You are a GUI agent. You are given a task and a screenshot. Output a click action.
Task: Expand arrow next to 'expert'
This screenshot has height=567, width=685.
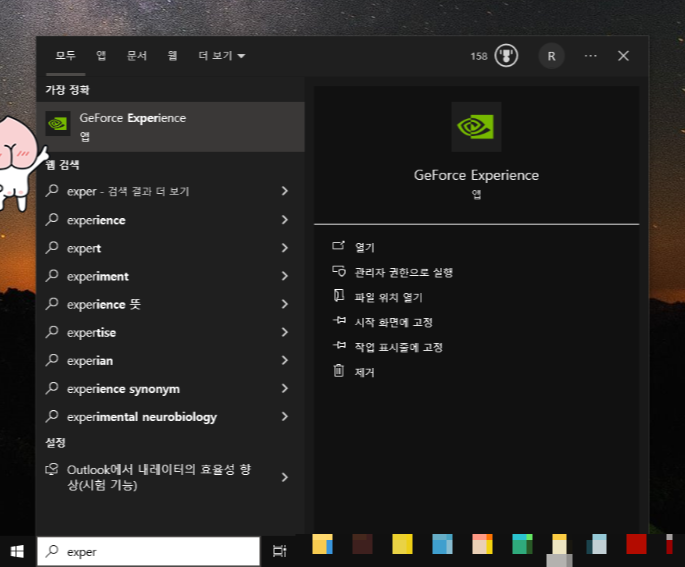click(285, 248)
